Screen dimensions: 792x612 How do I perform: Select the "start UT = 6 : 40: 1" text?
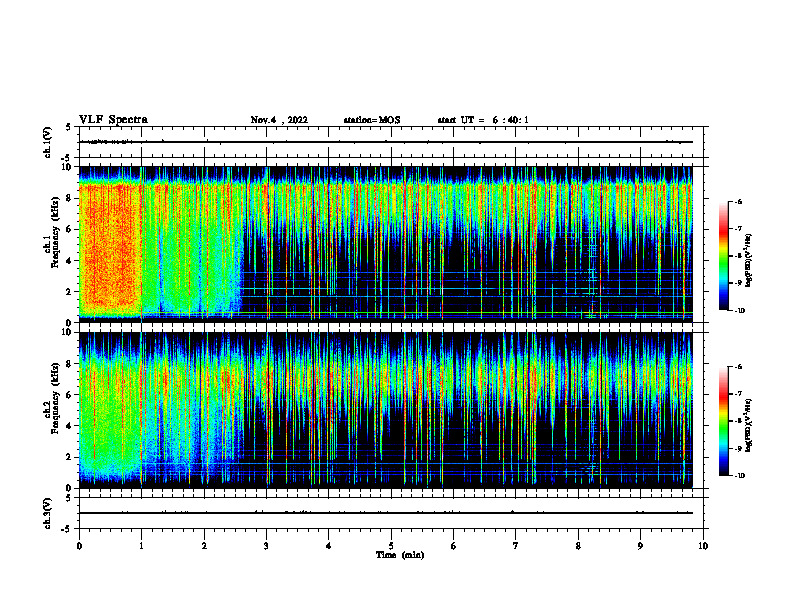[483, 120]
